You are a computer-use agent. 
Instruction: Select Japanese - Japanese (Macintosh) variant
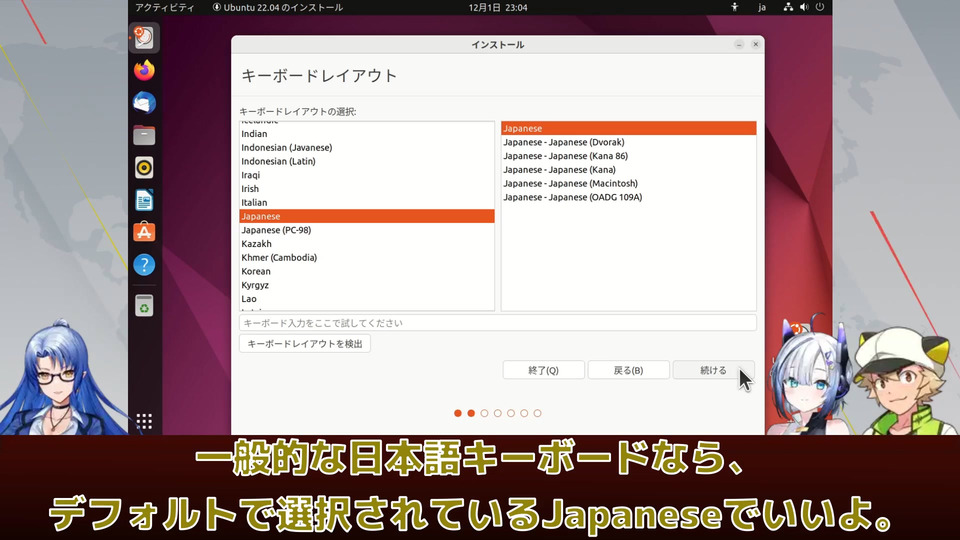click(629, 184)
